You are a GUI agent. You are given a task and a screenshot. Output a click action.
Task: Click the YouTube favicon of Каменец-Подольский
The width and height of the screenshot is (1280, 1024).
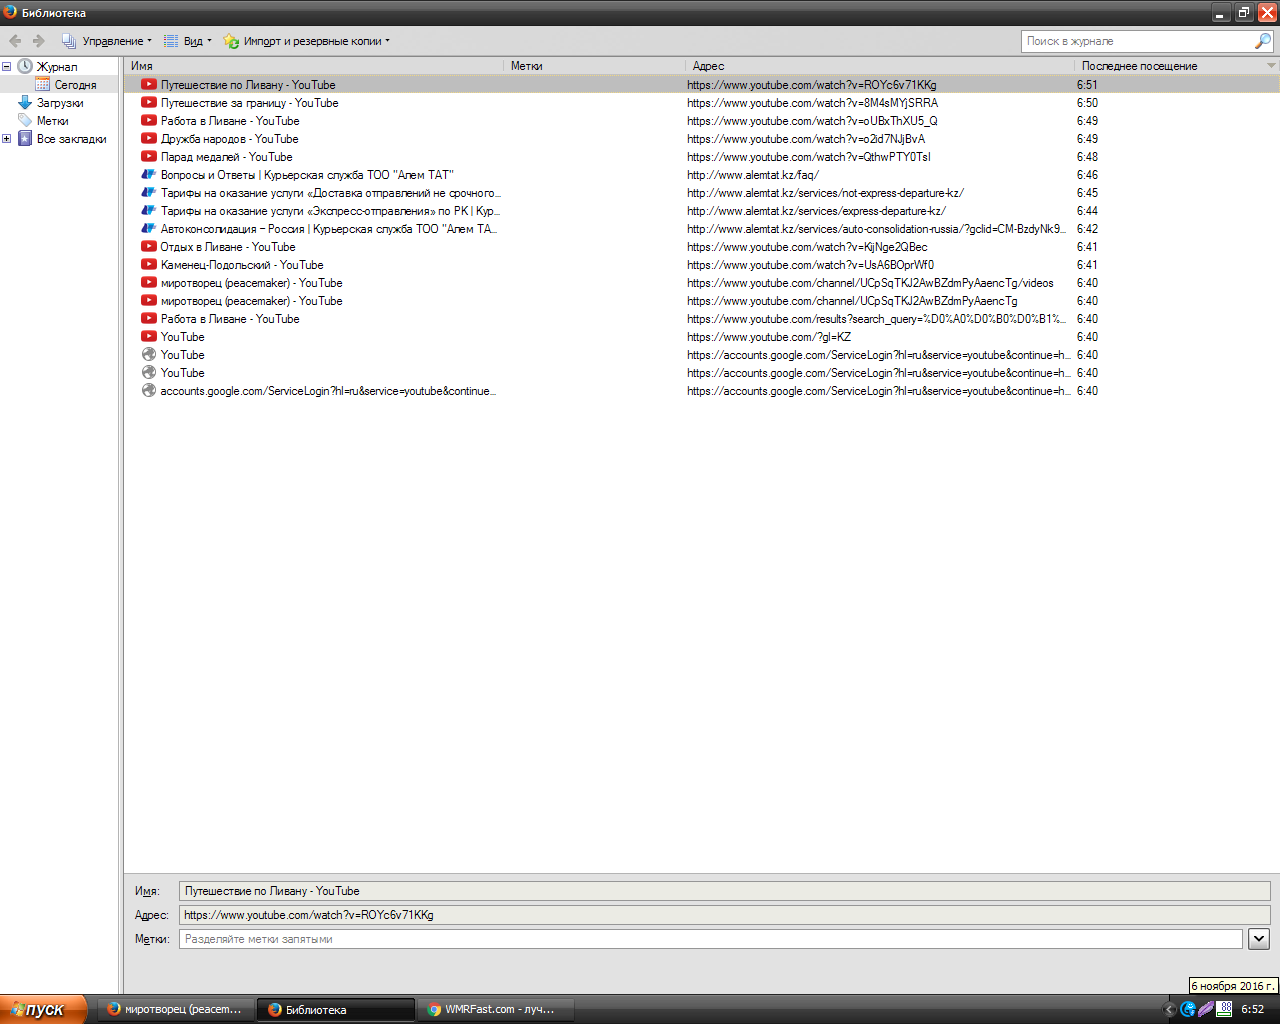click(x=149, y=265)
